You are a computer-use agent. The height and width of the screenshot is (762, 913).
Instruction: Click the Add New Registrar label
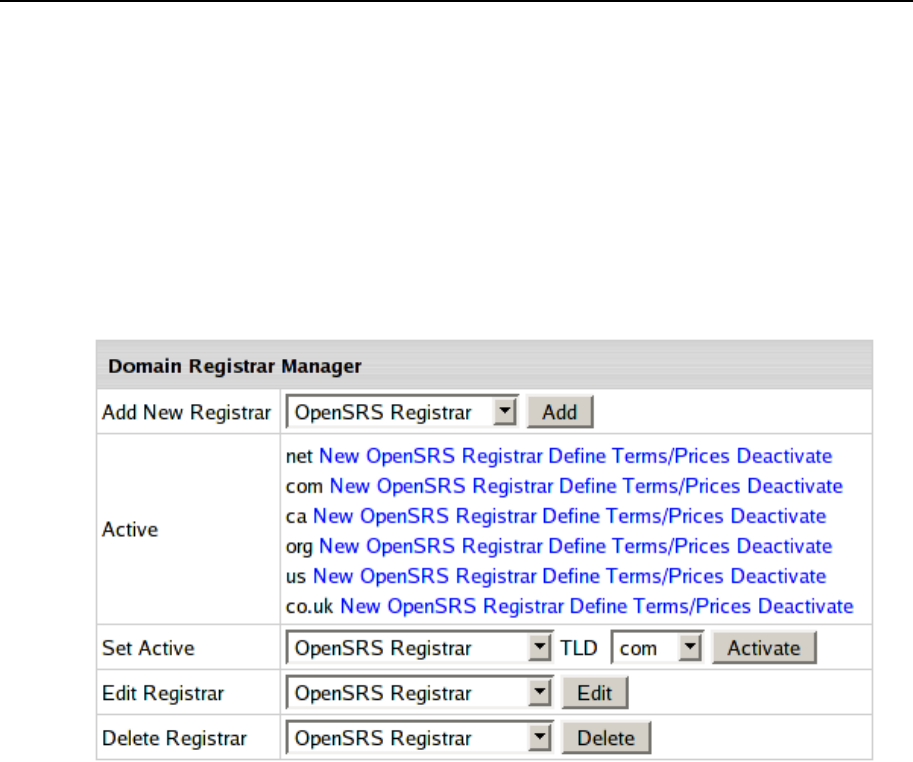pyautogui.click(x=186, y=412)
